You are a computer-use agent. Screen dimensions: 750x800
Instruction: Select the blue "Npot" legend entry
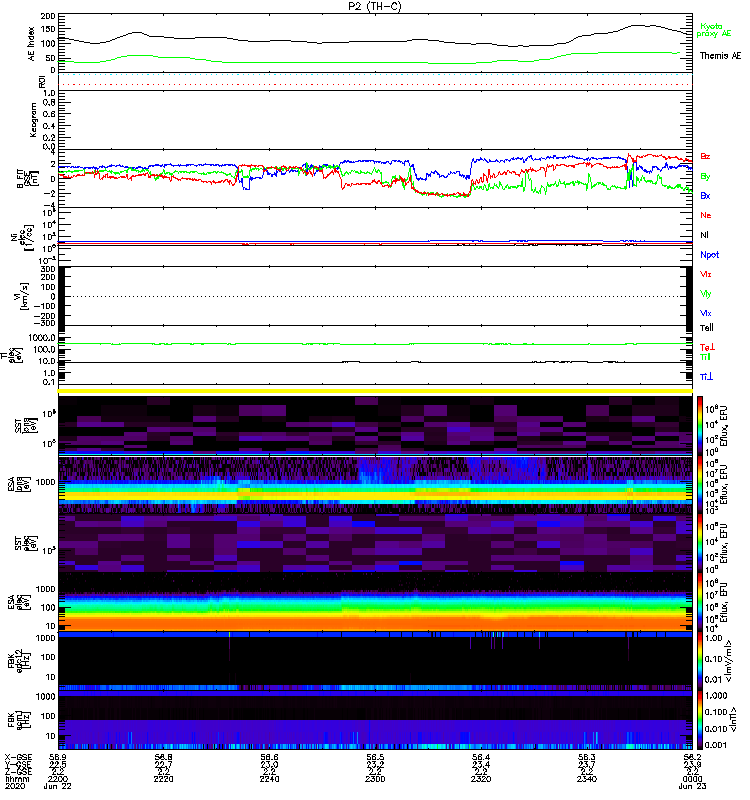(709, 255)
